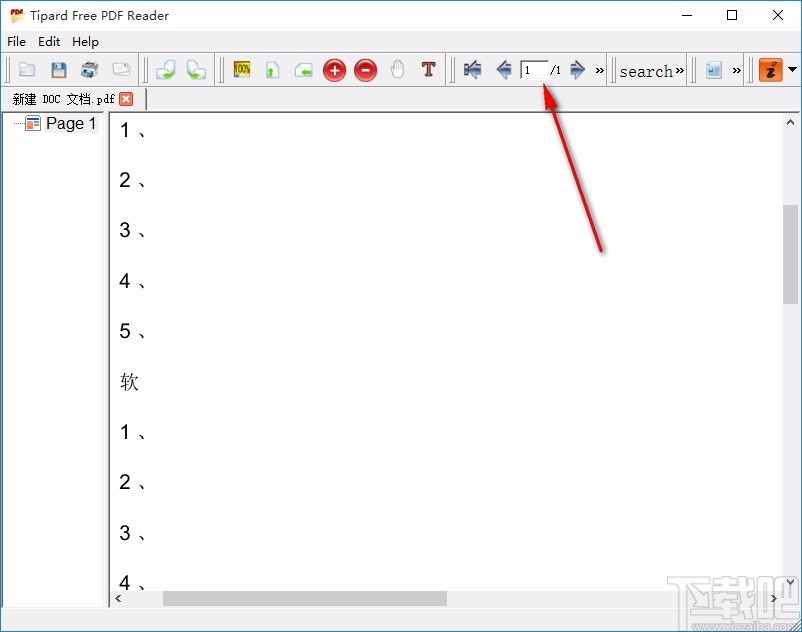Click the horizontal scrollbar thumb
The image size is (802, 632).
coord(305,598)
